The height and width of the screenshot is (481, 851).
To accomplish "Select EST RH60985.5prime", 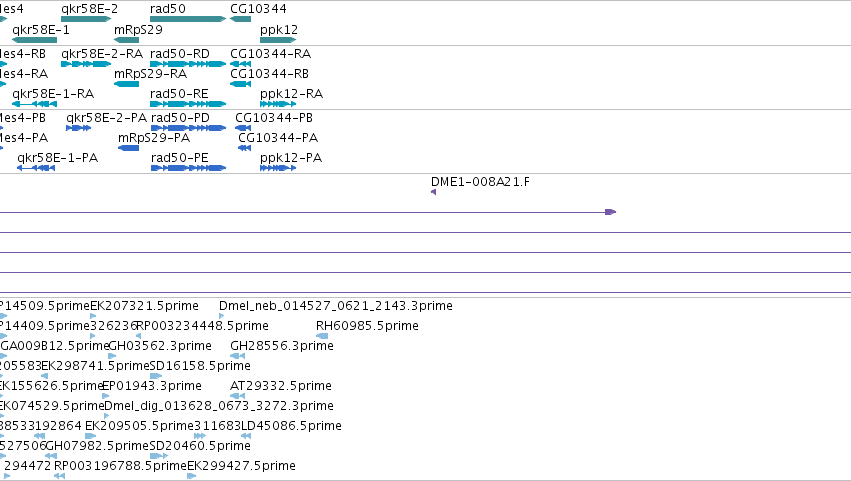I will click(322, 336).
